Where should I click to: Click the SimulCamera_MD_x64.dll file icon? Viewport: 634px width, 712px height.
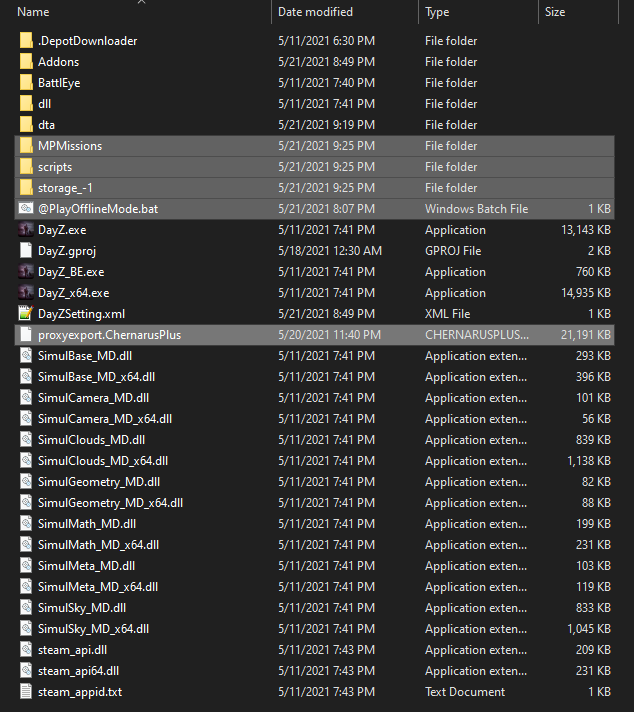(26, 419)
